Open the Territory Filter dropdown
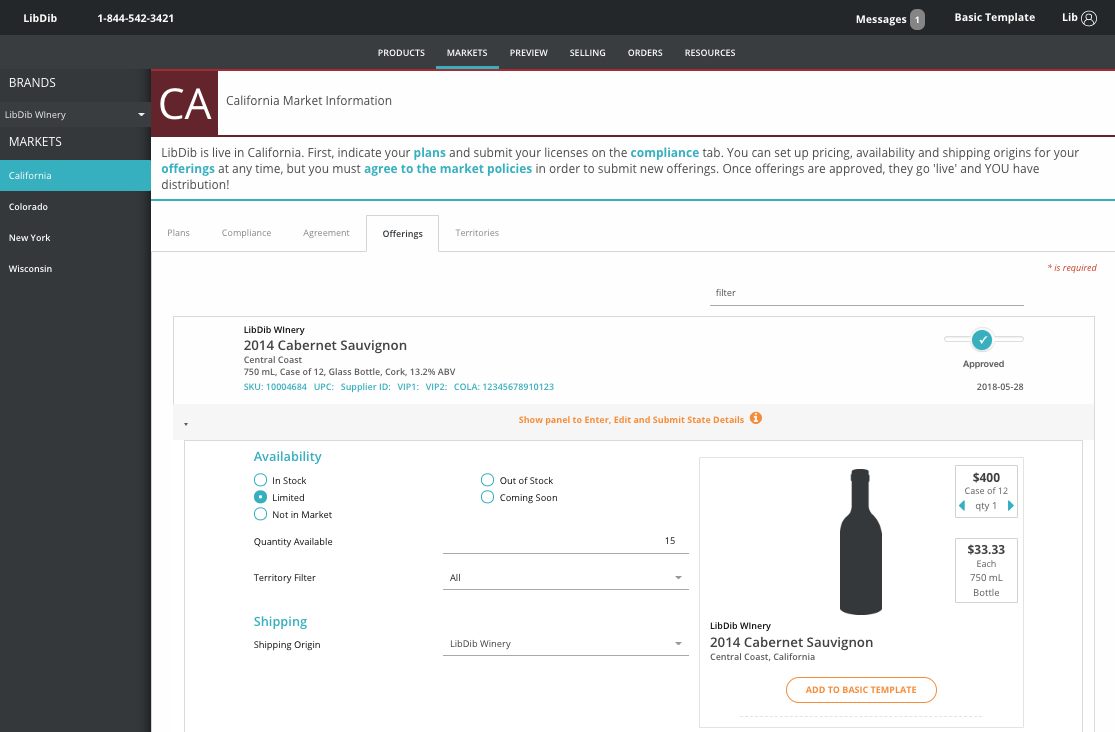 565,578
